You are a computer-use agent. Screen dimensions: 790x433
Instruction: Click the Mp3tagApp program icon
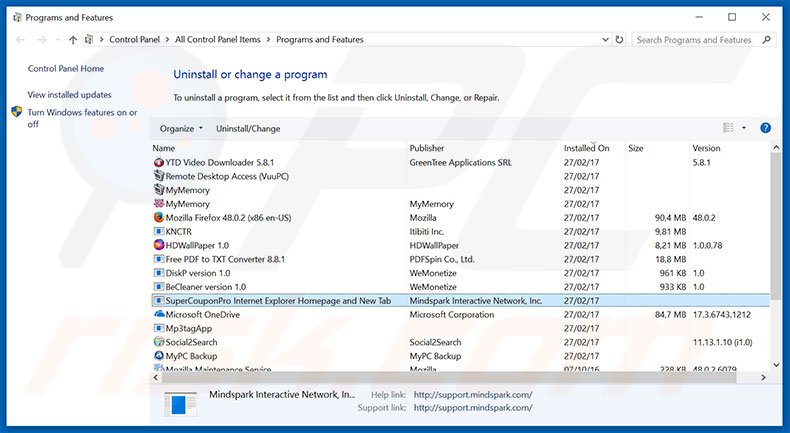(x=159, y=328)
